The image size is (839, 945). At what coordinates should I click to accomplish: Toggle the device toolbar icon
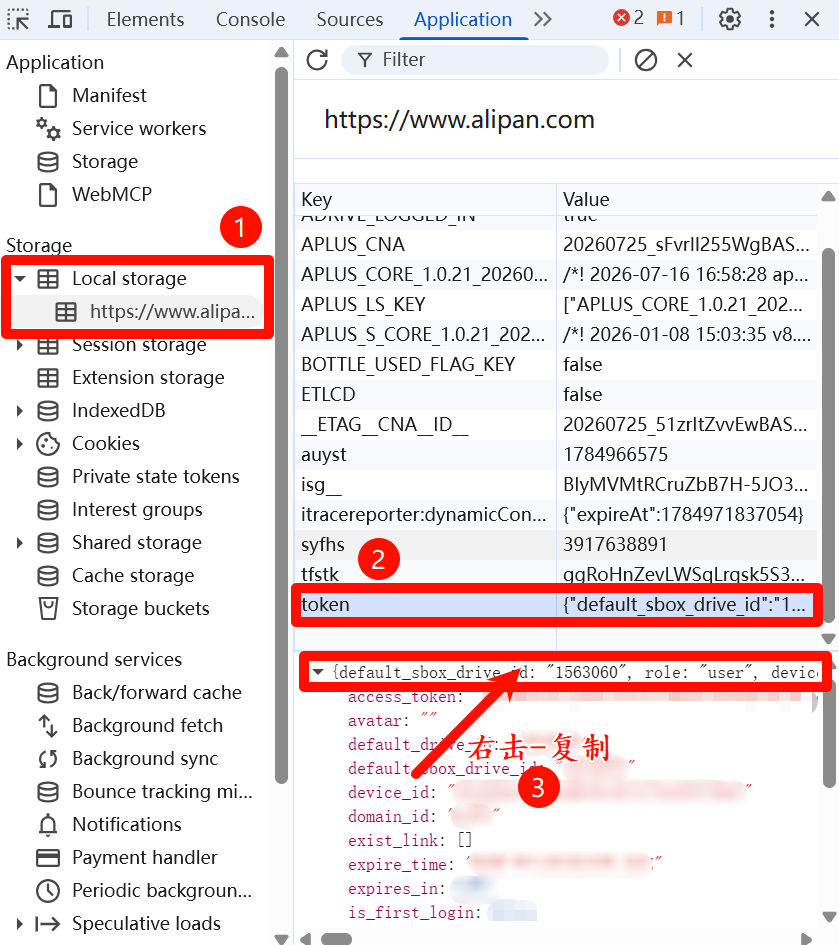(x=60, y=19)
